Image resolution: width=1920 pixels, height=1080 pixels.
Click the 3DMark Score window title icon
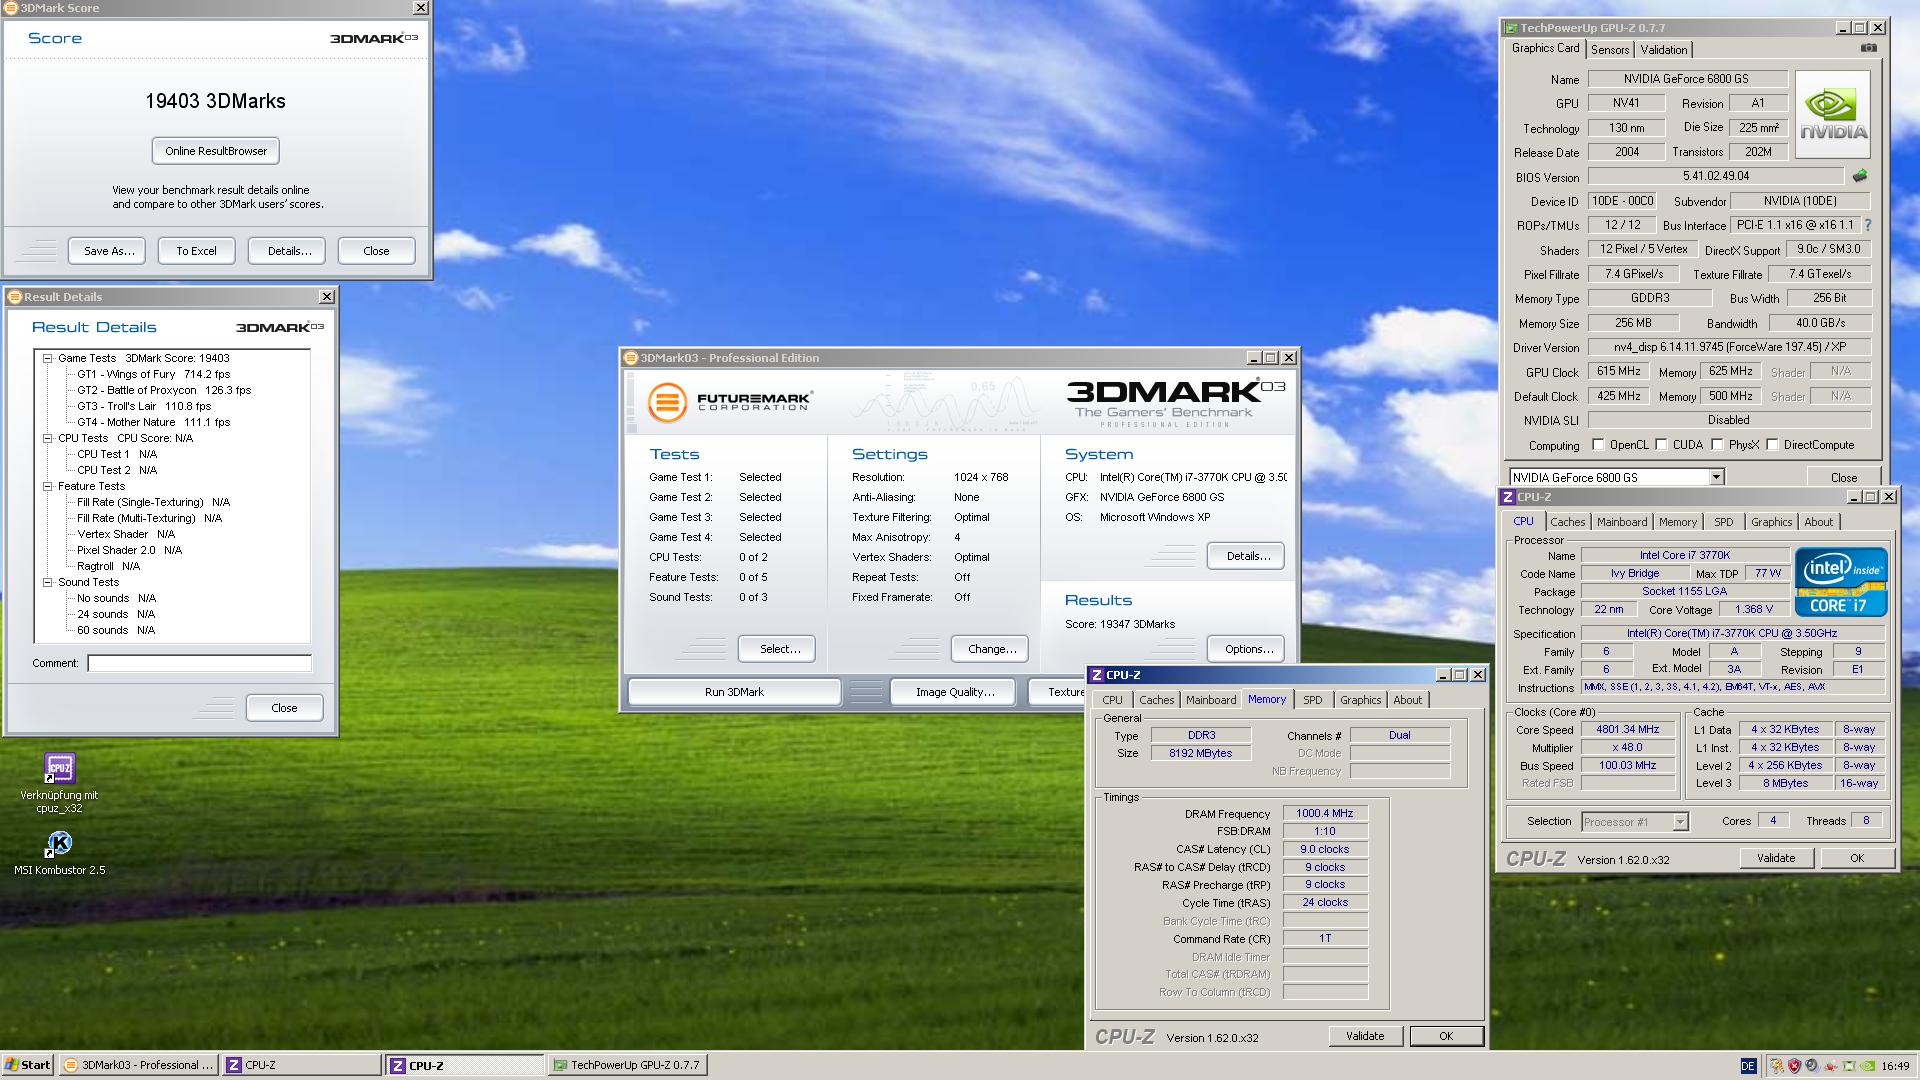pos(12,8)
